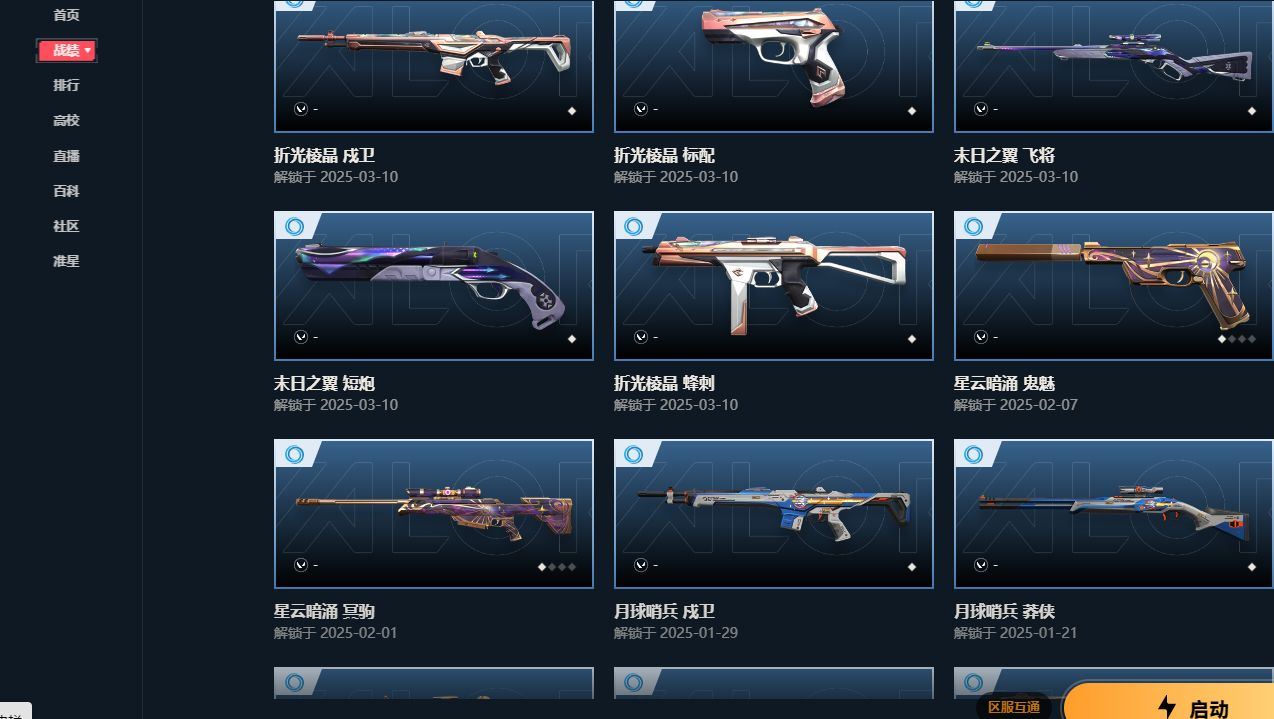Click lightning bolt icon on 启动 button

[x=1166, y=707]
